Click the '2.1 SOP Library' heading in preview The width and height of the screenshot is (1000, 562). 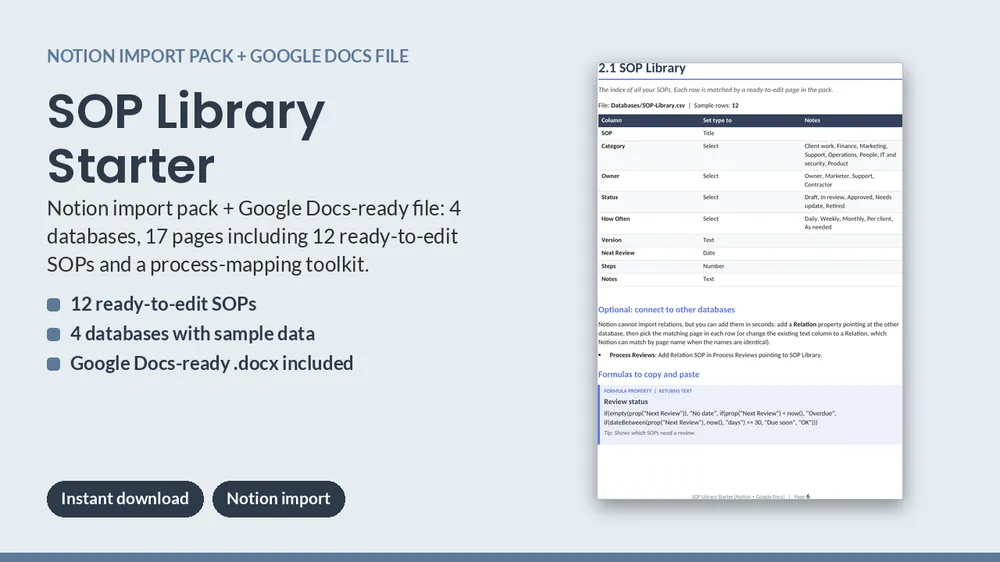click(x=642, y=68)
